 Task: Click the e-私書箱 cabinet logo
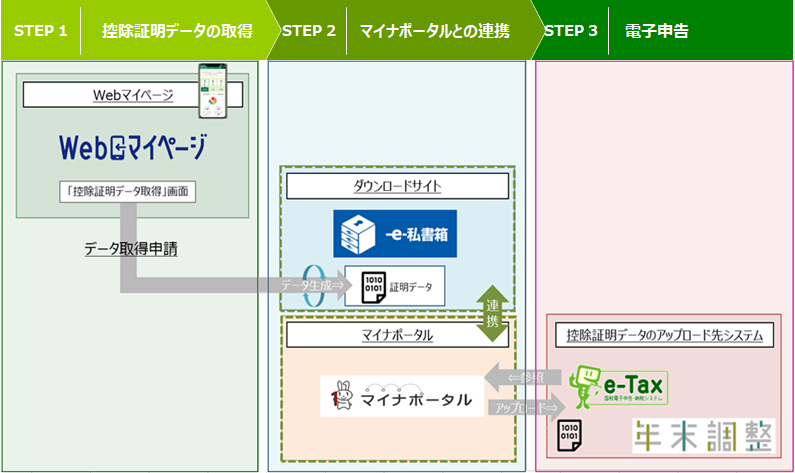pos(395,234)
